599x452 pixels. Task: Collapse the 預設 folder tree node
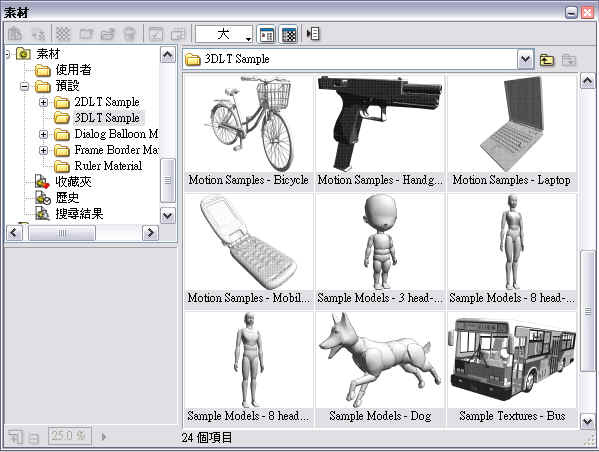click(24, 86)
